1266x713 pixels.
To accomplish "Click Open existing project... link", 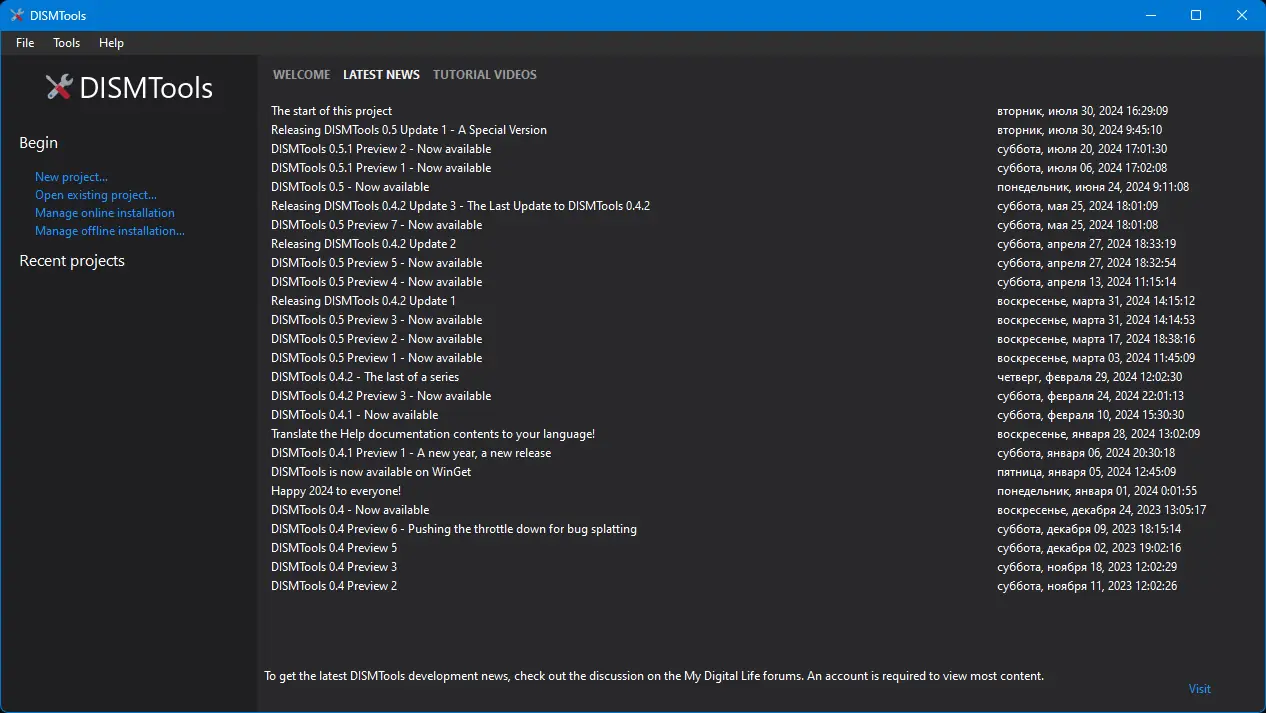I will coord(96,195).
